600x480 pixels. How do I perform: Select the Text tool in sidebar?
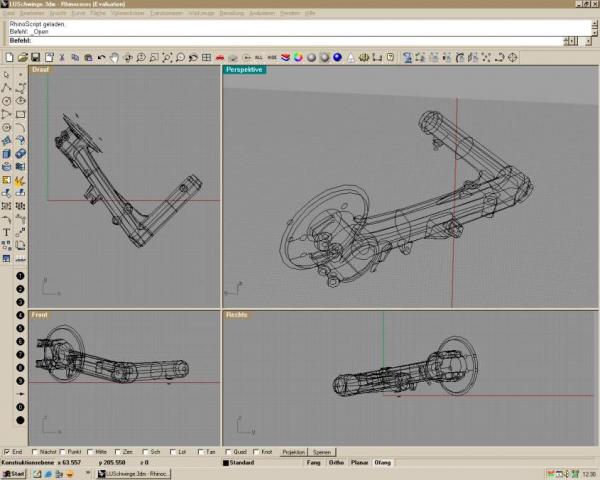7,232
